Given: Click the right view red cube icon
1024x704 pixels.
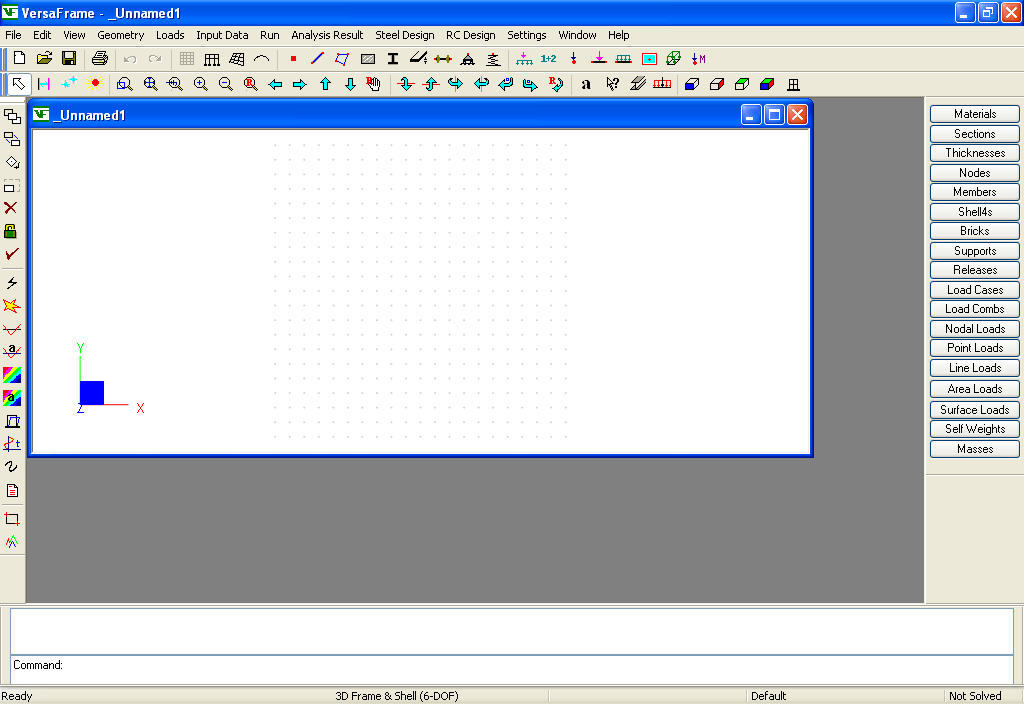Looking at the screenshot, I should coord(717,84).
